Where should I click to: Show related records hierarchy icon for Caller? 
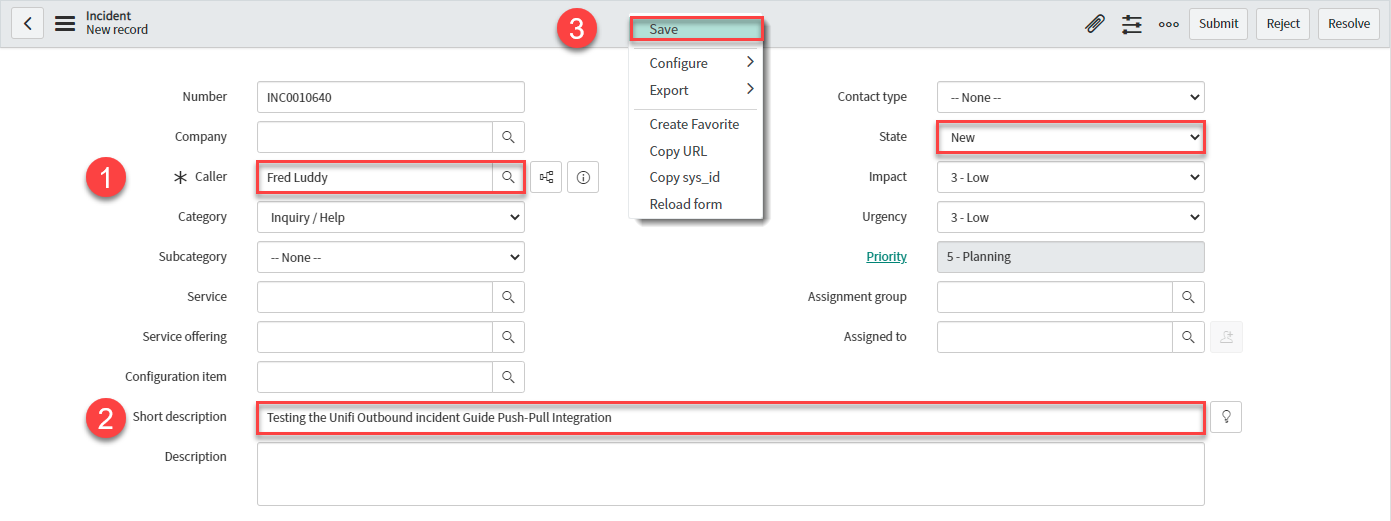546,177
